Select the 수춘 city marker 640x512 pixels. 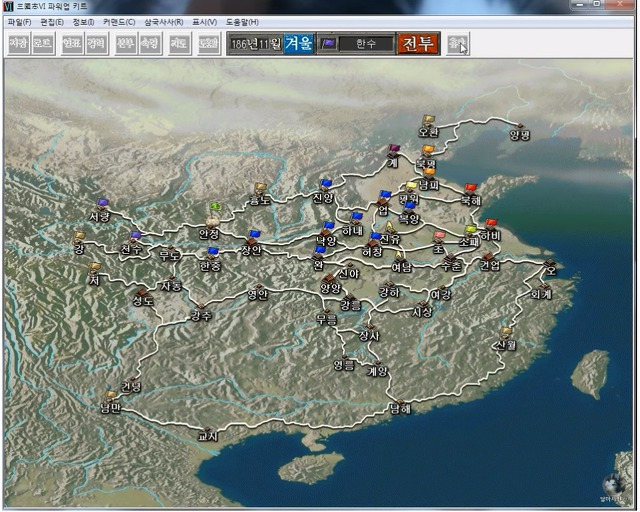[x=451, y=263]
